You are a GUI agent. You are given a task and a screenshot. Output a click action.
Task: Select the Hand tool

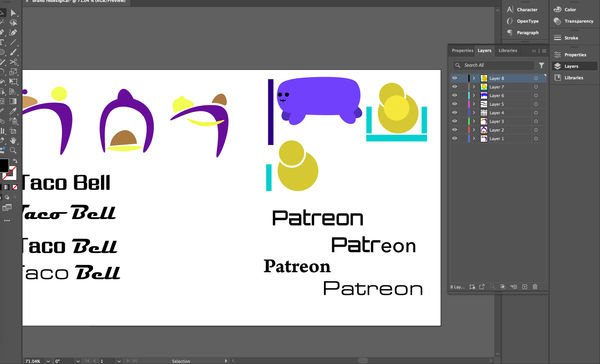[x=13, y=141]
